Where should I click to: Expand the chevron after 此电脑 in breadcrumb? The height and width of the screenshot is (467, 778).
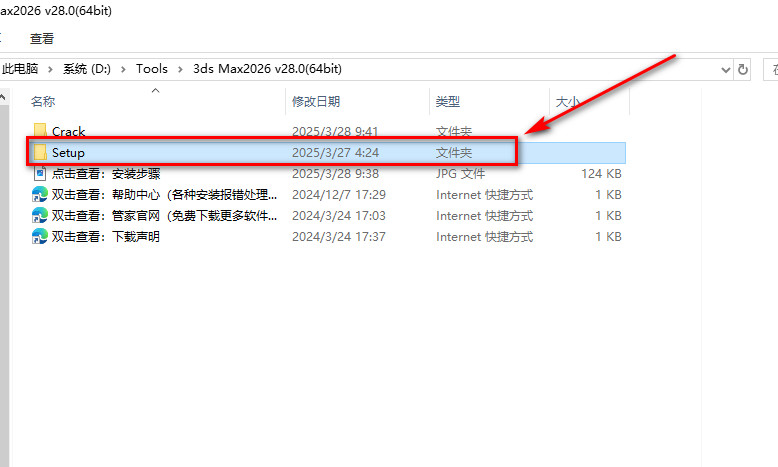[x=50, y=69]
